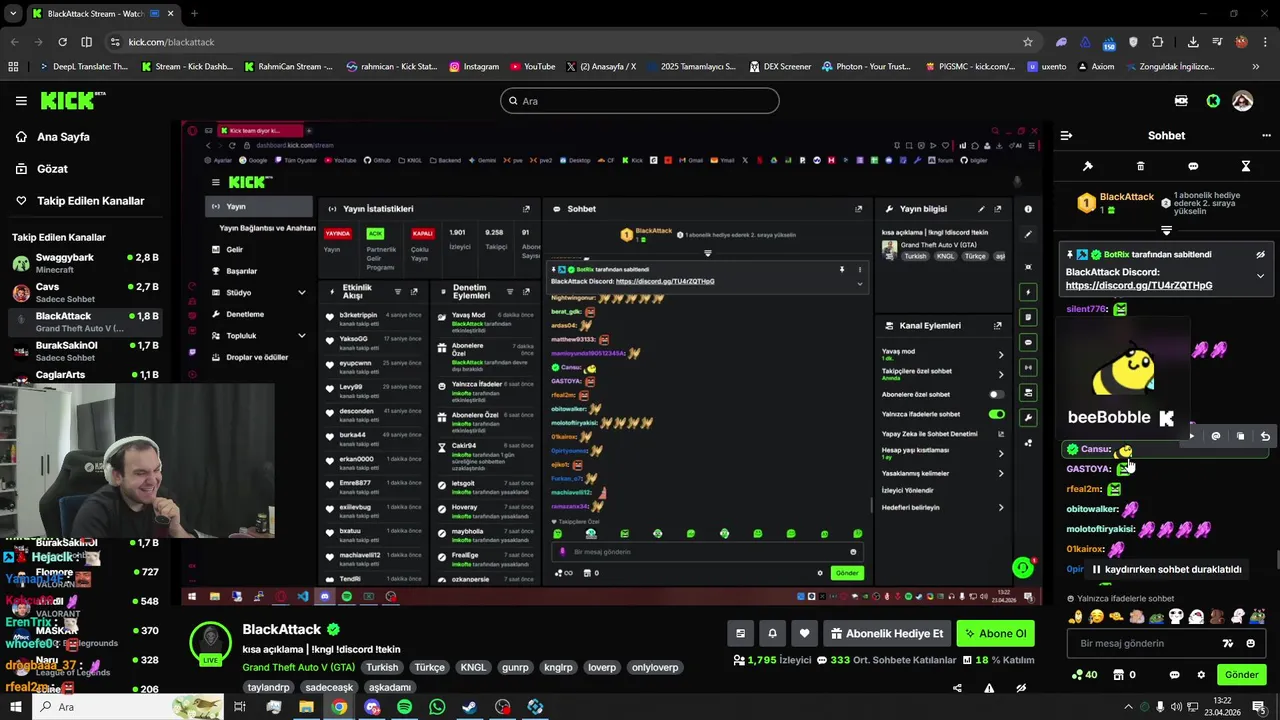Open the user profile avatar in header

point(1243,101)
